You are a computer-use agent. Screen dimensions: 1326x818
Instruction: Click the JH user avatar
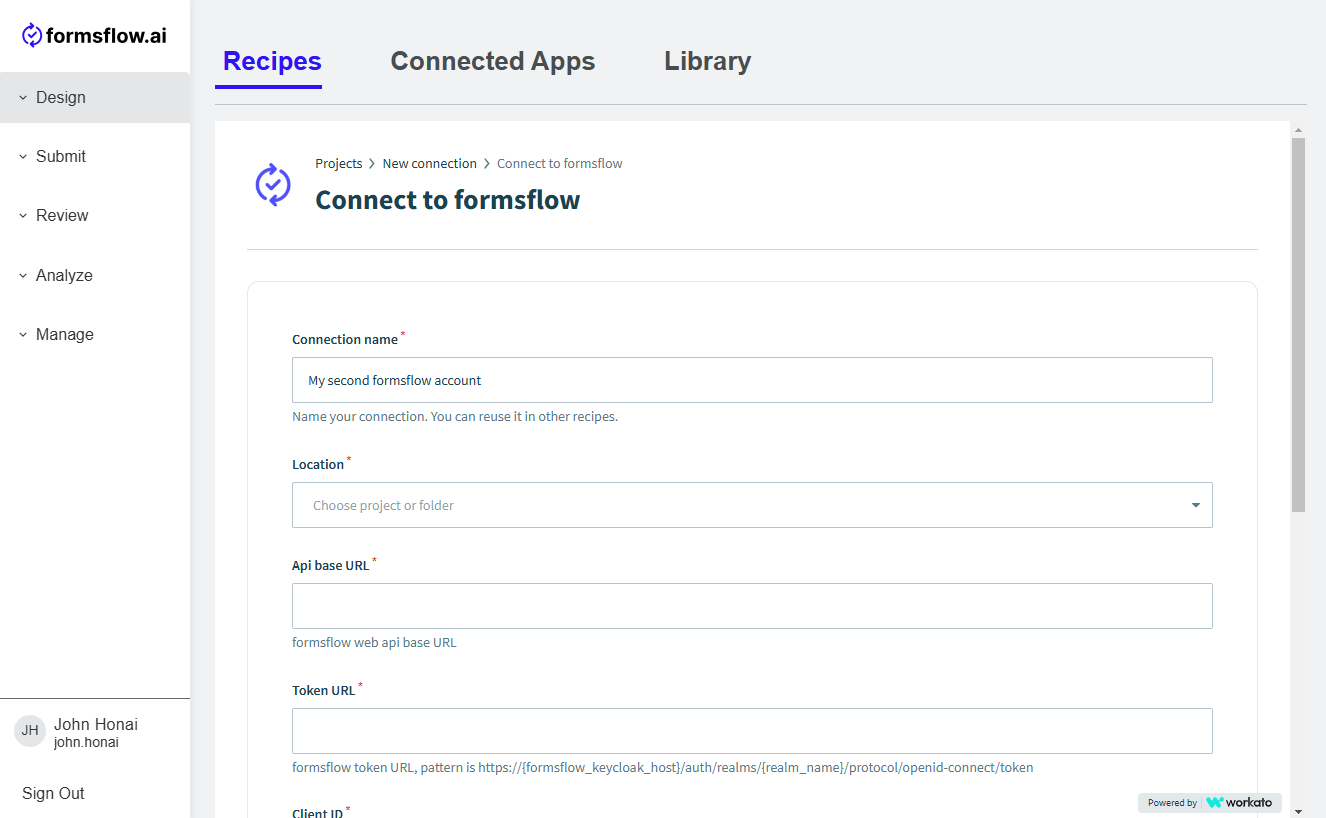pyautogui.click(x=30, y=731)
